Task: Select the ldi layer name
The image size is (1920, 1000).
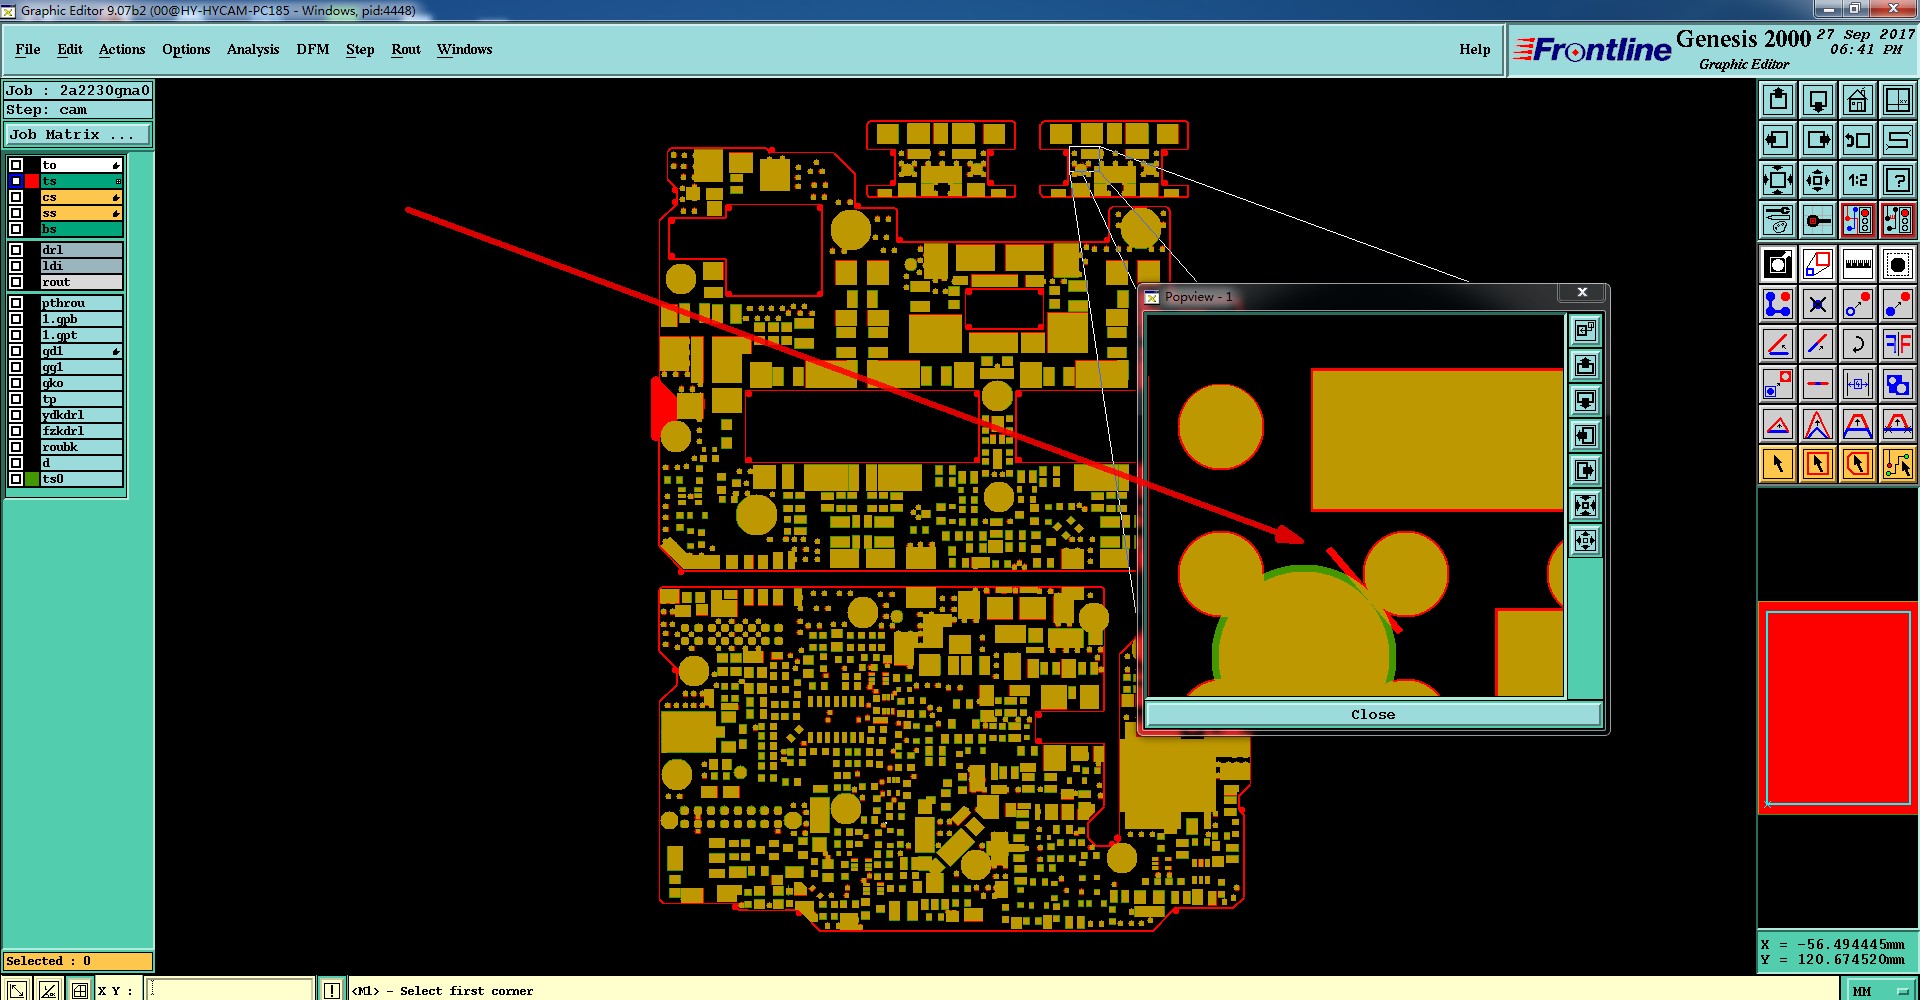Action: (x=82, y=266)
